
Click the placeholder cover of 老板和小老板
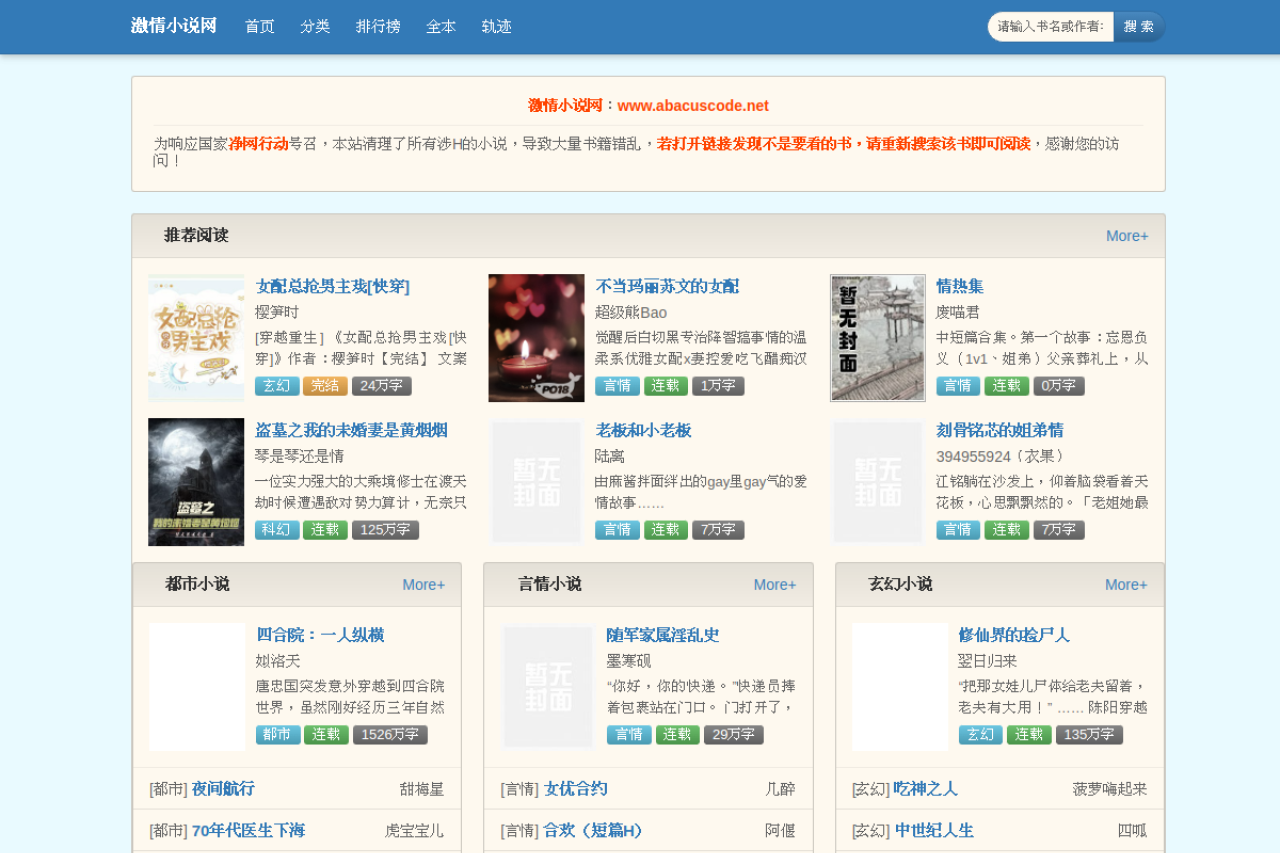tap(536, 482)
